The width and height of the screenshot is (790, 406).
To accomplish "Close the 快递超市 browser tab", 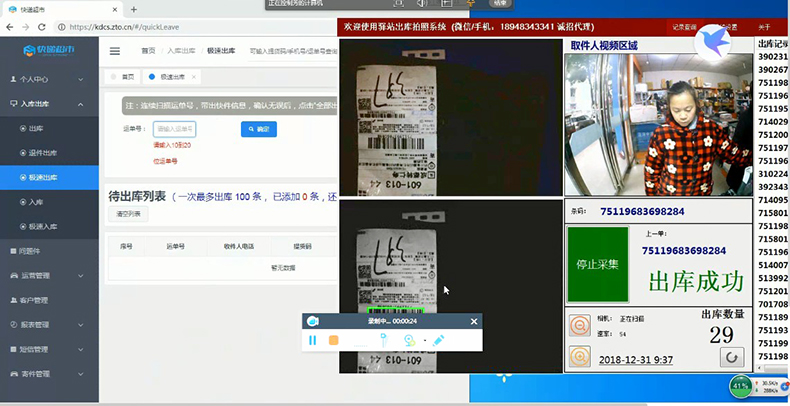I will point(115,10).
